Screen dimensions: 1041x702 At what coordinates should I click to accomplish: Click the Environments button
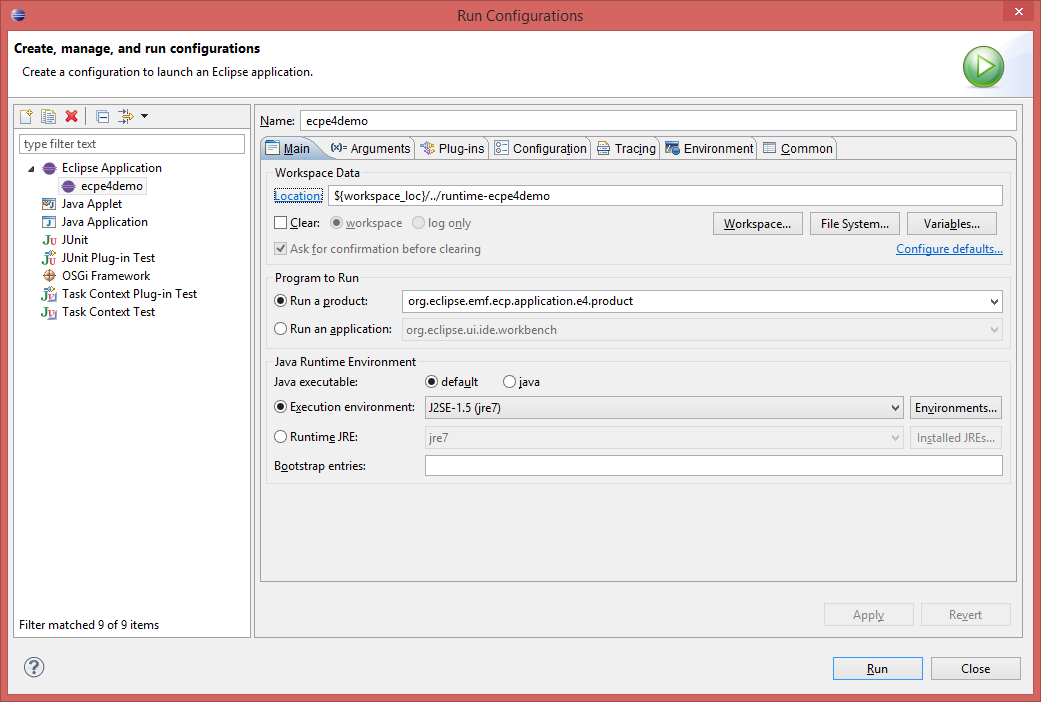[956, 408]
